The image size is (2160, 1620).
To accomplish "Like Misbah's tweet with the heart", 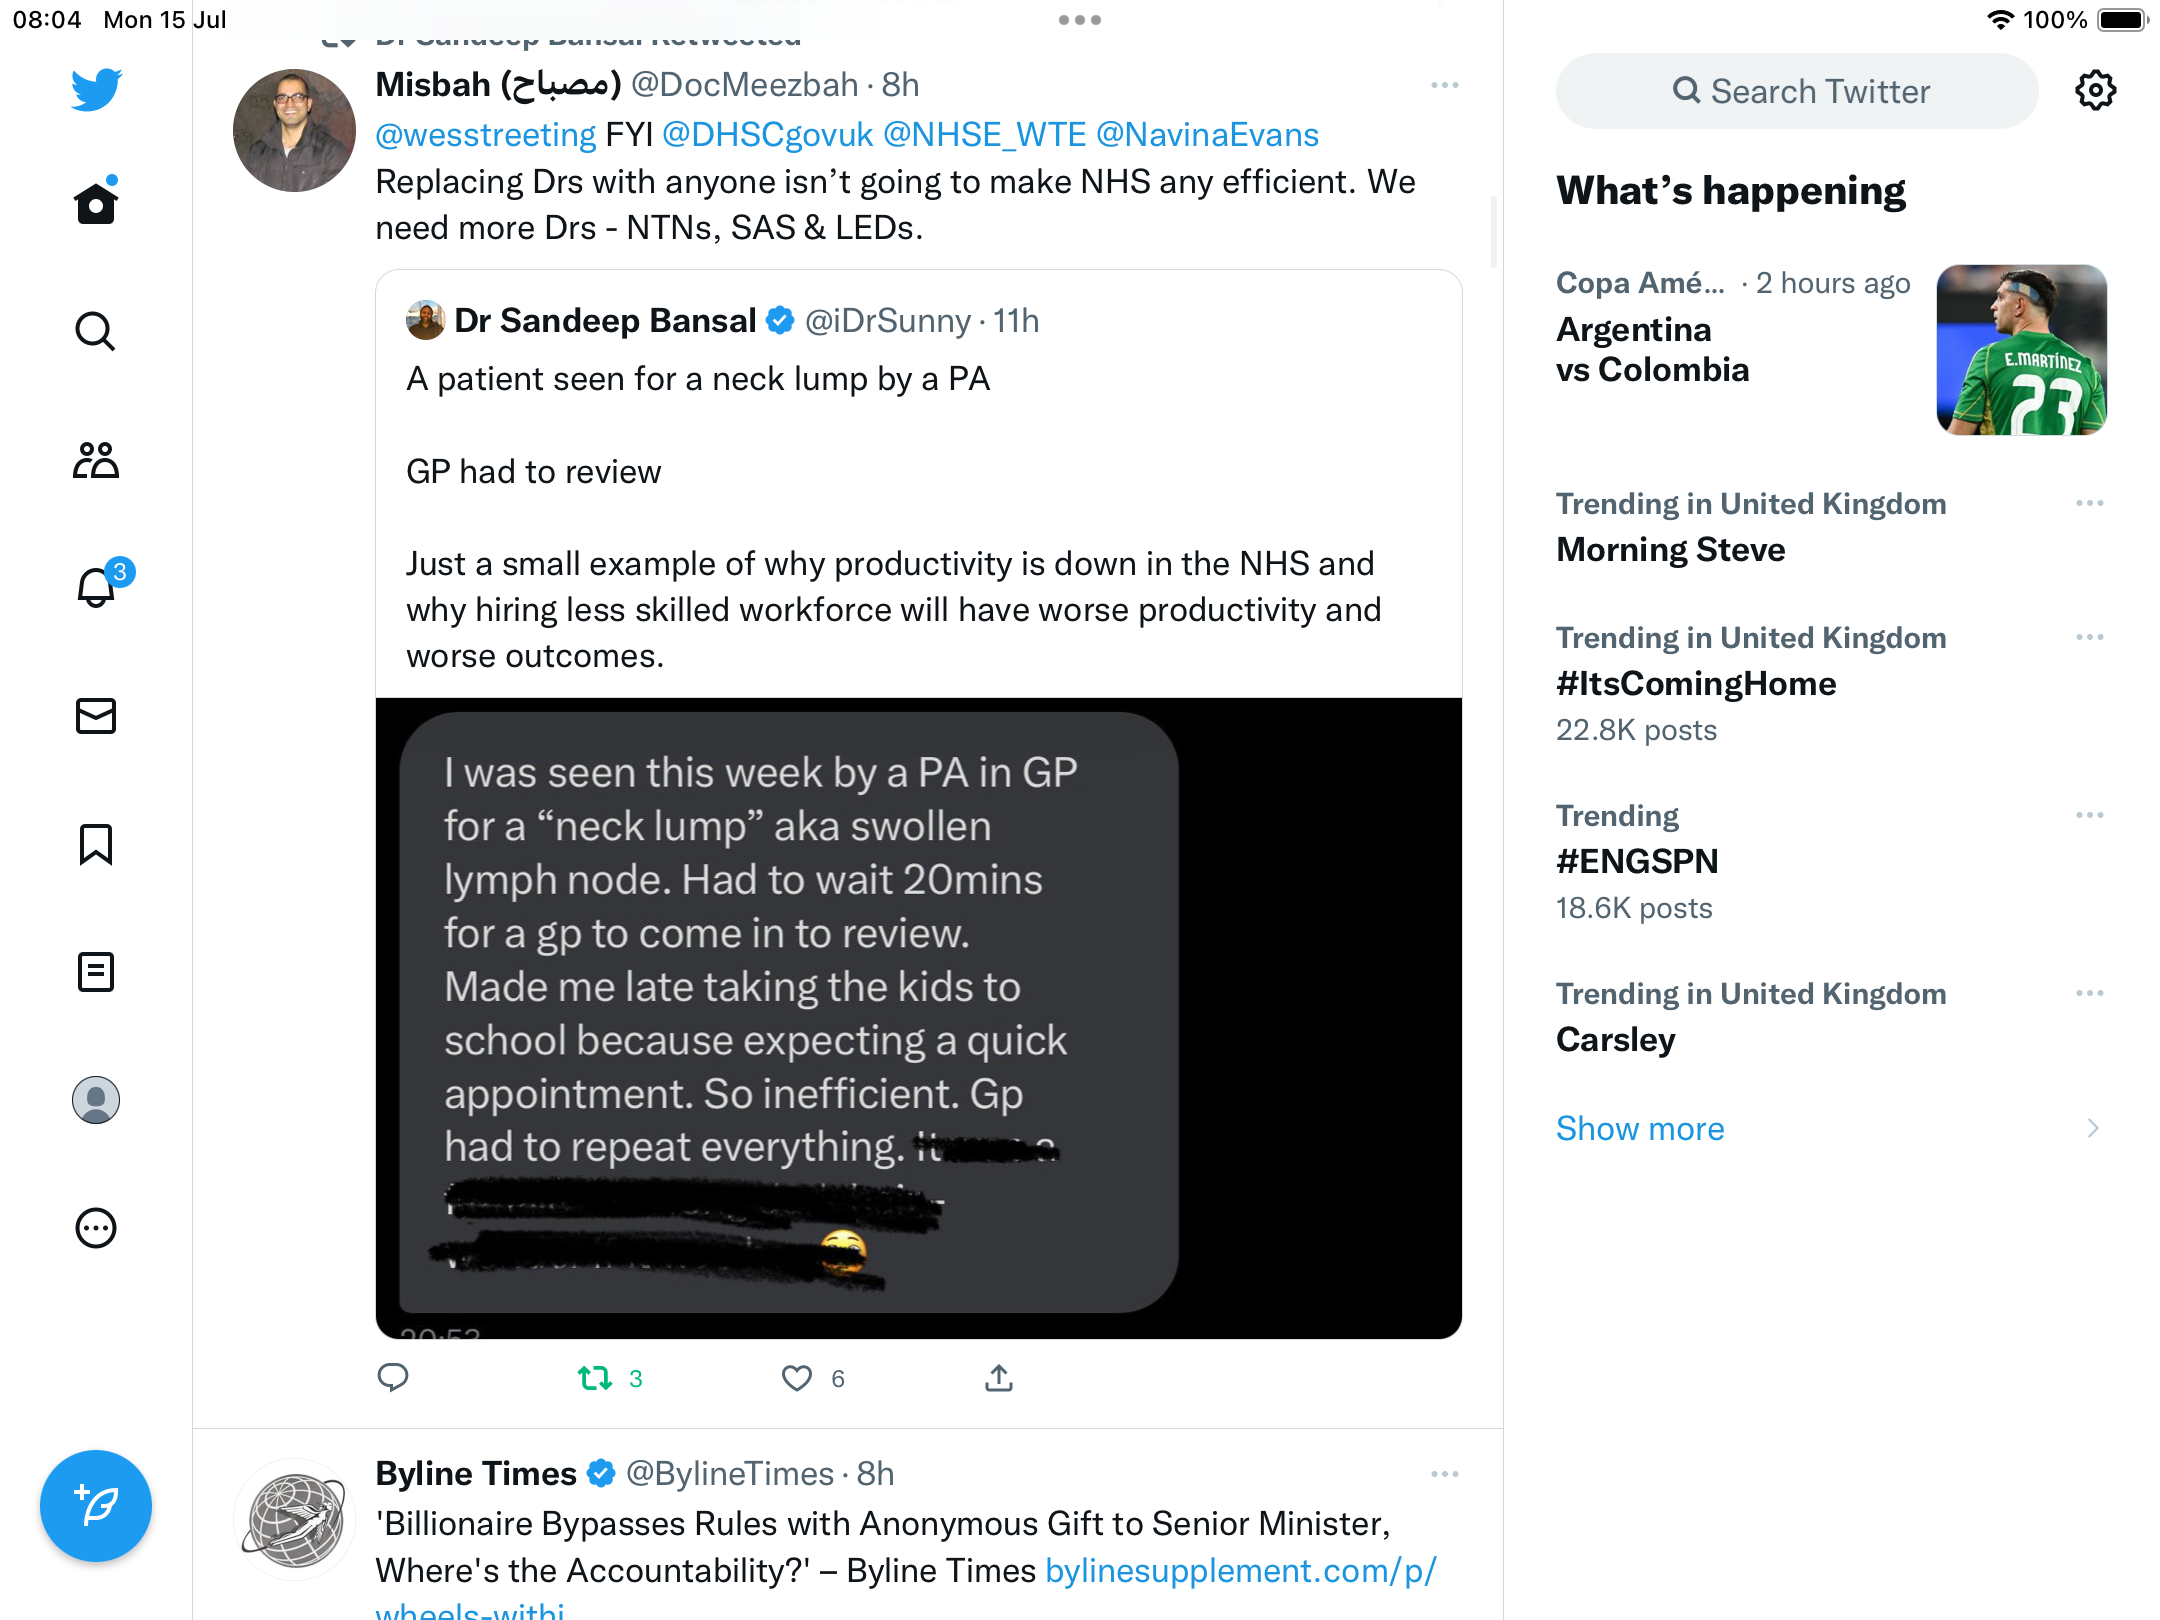I will click(x=797, y=1379).
